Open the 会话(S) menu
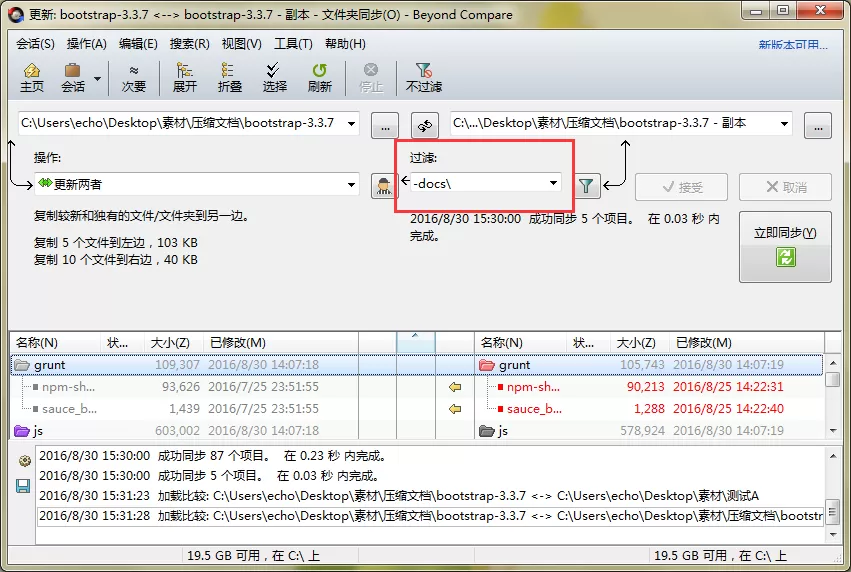The height and width of the screenshot is (572, 851). (35, 44)
